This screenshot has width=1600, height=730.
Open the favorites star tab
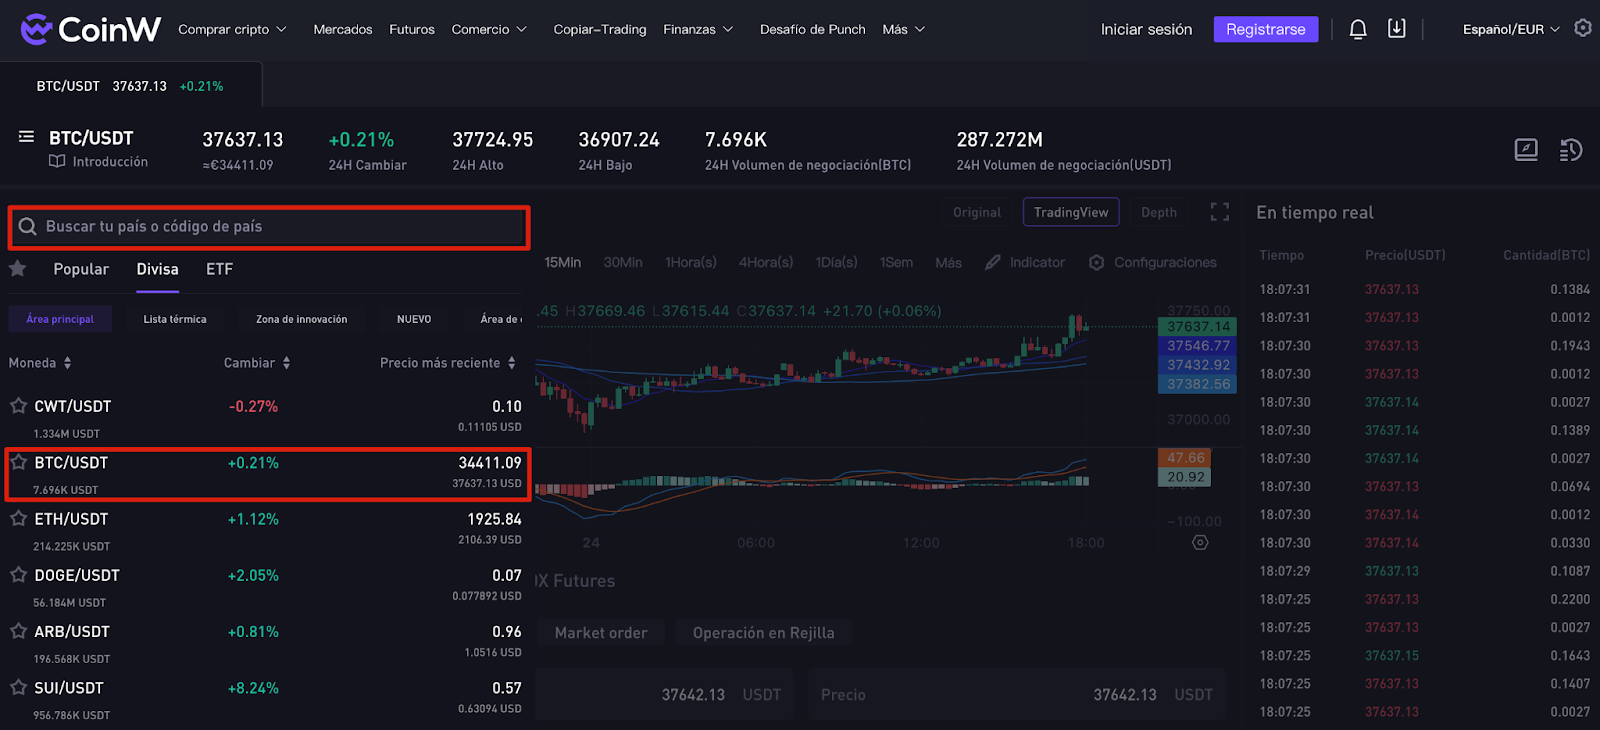pyautogui.click(x=17, y=268)
